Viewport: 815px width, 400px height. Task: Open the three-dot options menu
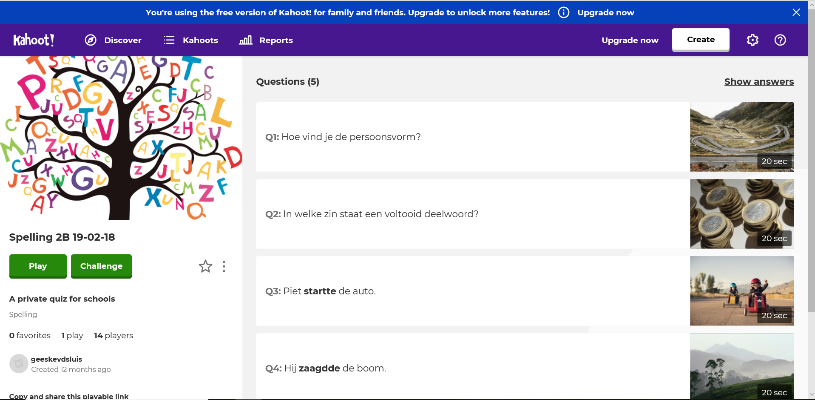pos(224,266)
